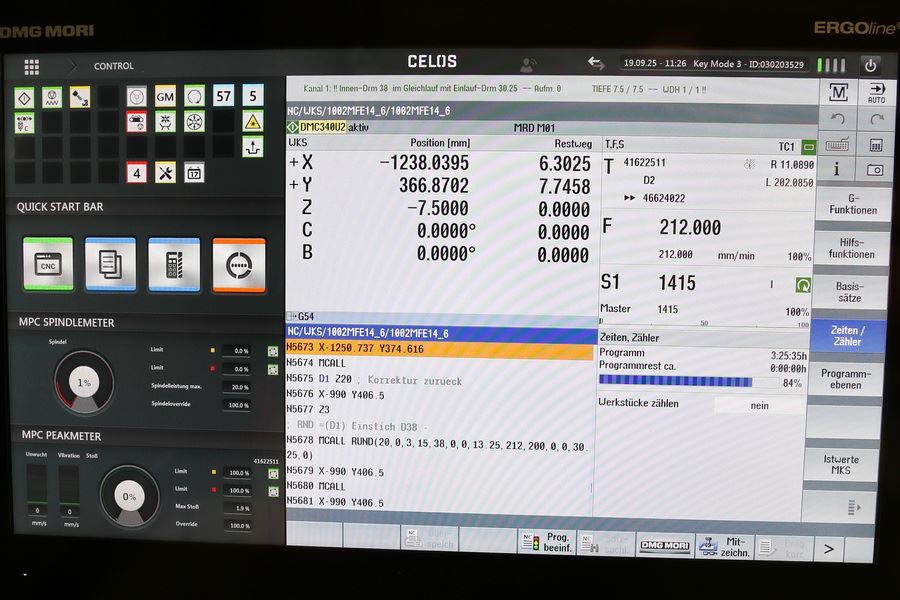Image resolution: width=900 pixels, height=600 pixels.
Task: Expand the vertical softkey list arrow
Action: [x=854, y=507]
